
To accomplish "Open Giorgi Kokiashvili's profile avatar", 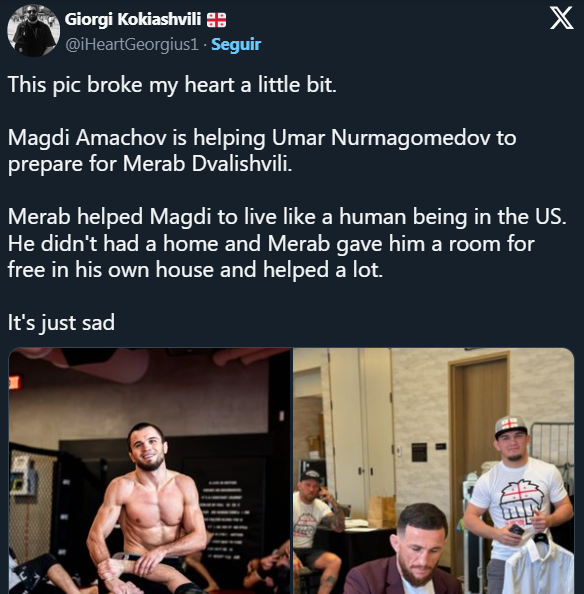I will 34,31.
